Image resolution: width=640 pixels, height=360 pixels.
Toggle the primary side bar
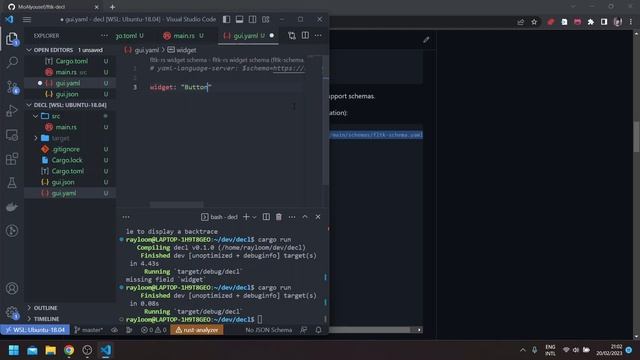click(x=227, y=19)
